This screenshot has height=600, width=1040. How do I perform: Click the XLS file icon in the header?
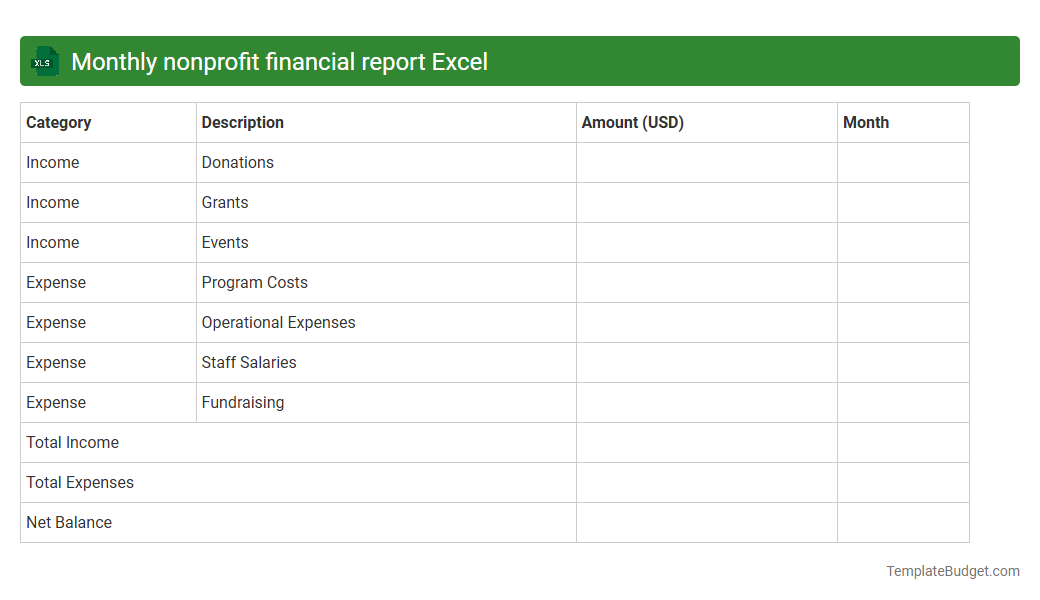(44, 61)
